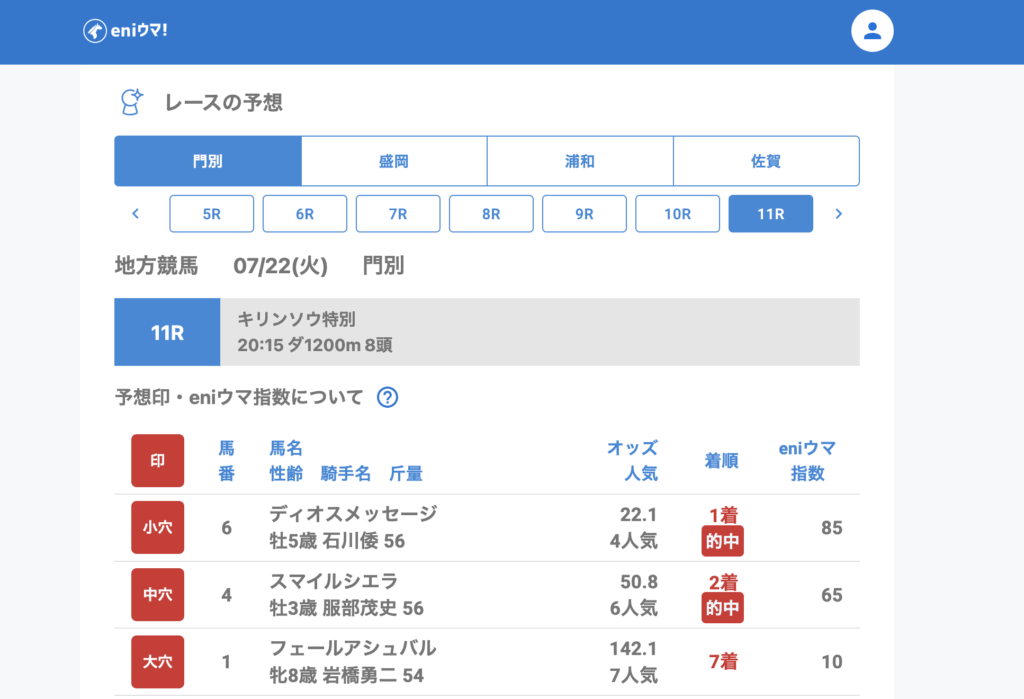This screenshot has width=1024, height=699.
Task: Show next races with right chevron
Action: [838, 214]
